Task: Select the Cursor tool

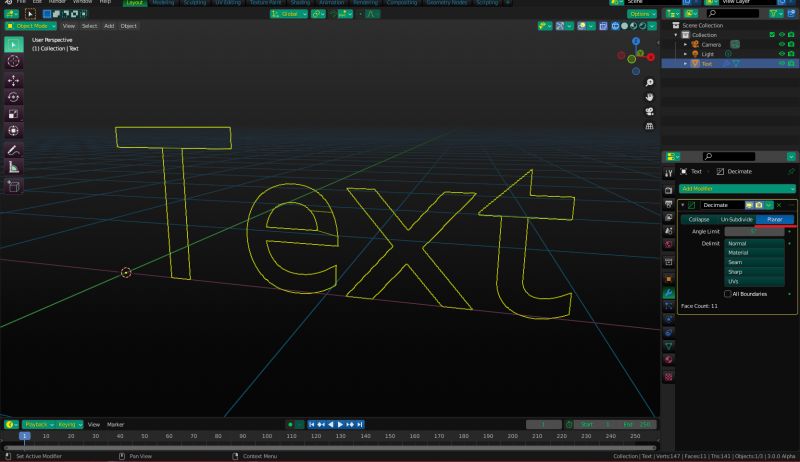Action: [x=14, y=62]
